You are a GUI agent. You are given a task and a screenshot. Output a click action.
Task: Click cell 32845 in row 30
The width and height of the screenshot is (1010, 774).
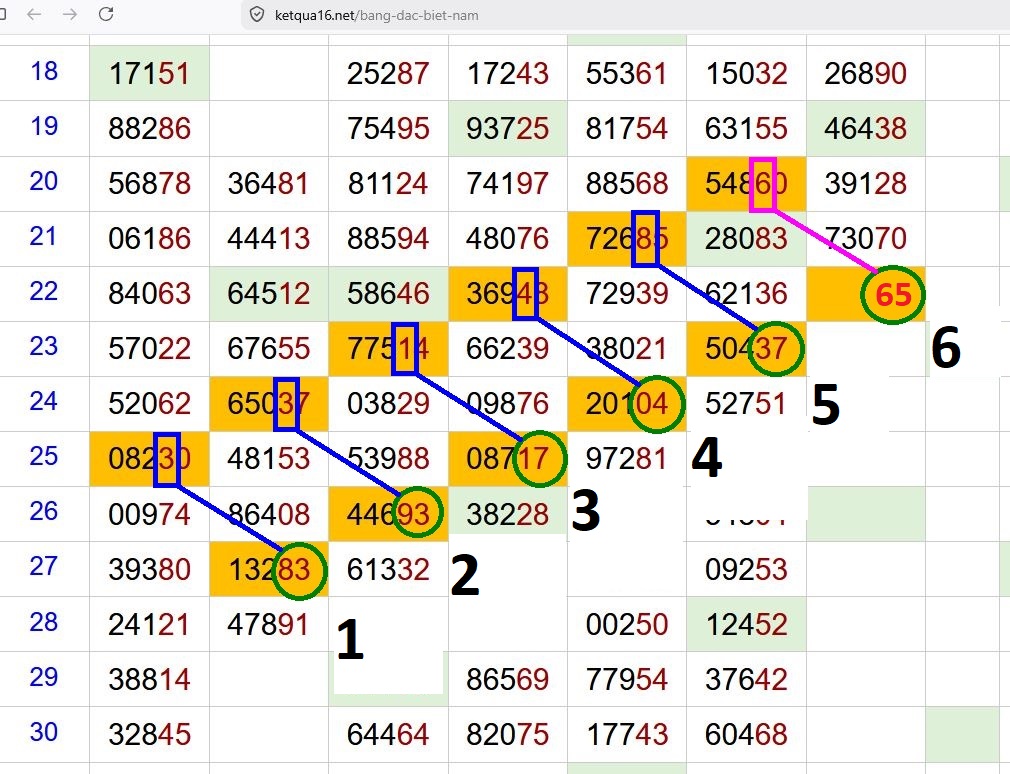tap(149, 734)
